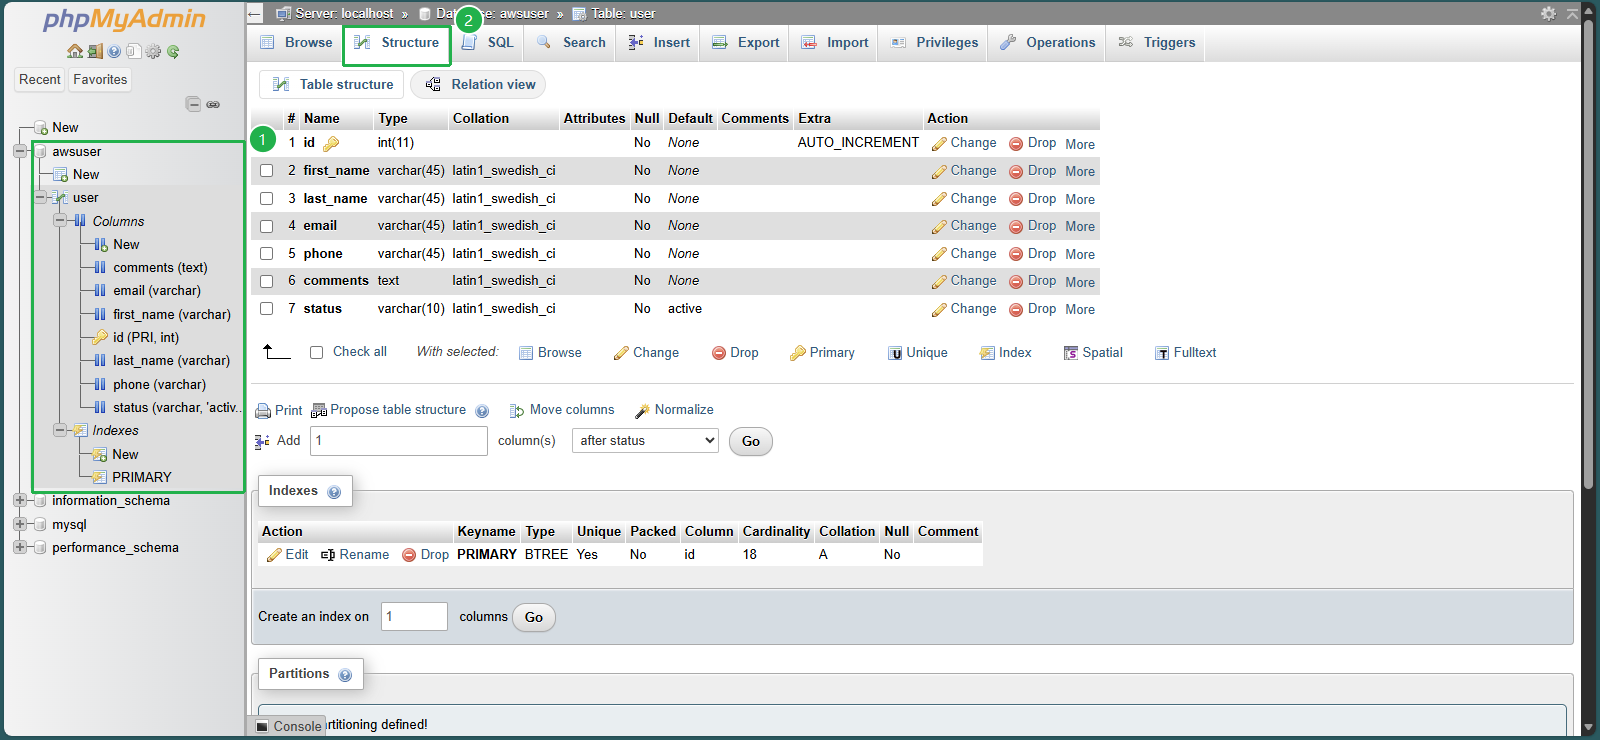The image size is (1600, 740).
Task: Open the navigation panel settings gear icon
Action: click(153, 51)
